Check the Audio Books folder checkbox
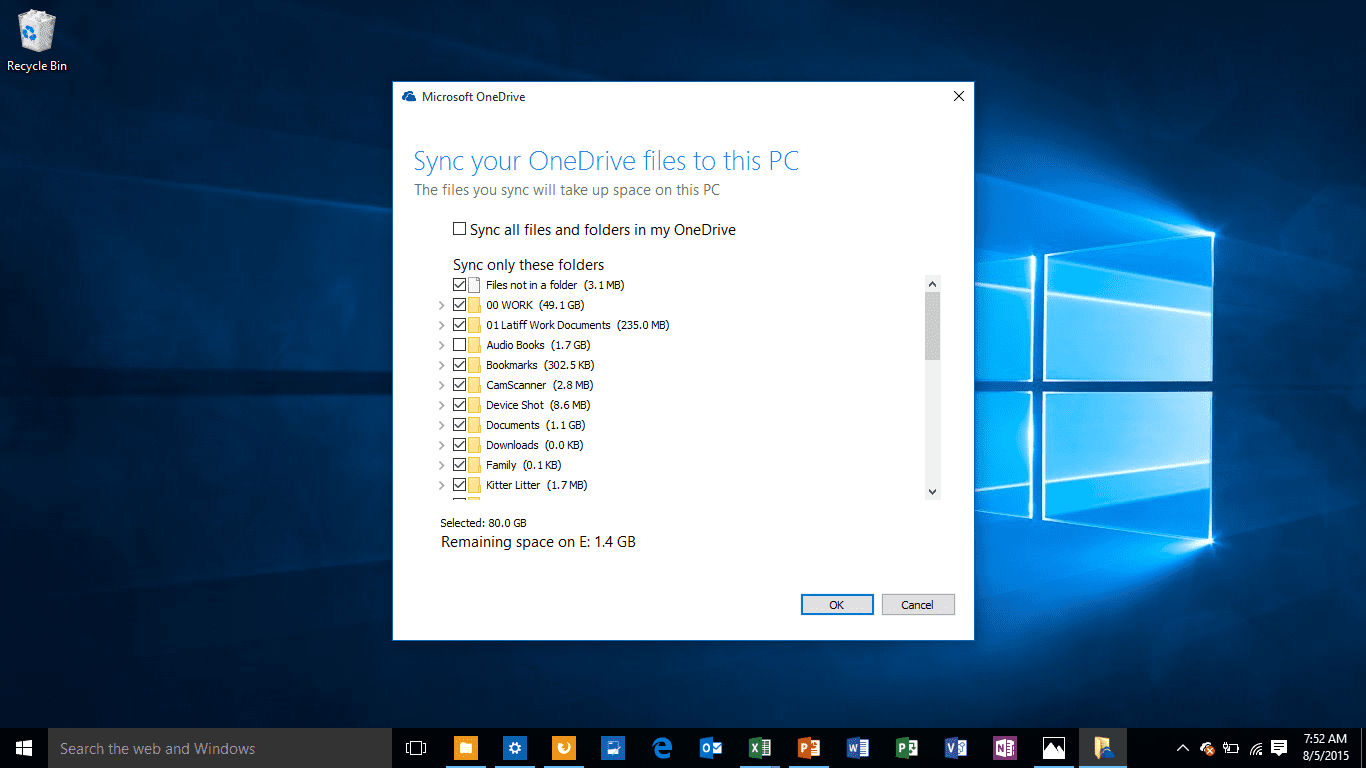1366x768 pixels. click(460, 345)
